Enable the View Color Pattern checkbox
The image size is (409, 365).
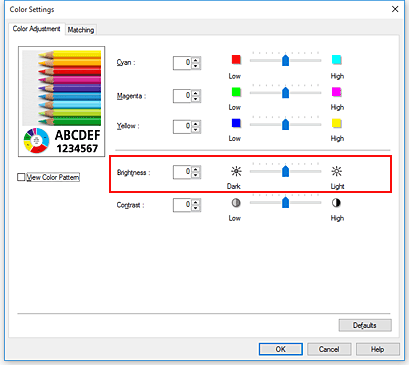point(21,177)
